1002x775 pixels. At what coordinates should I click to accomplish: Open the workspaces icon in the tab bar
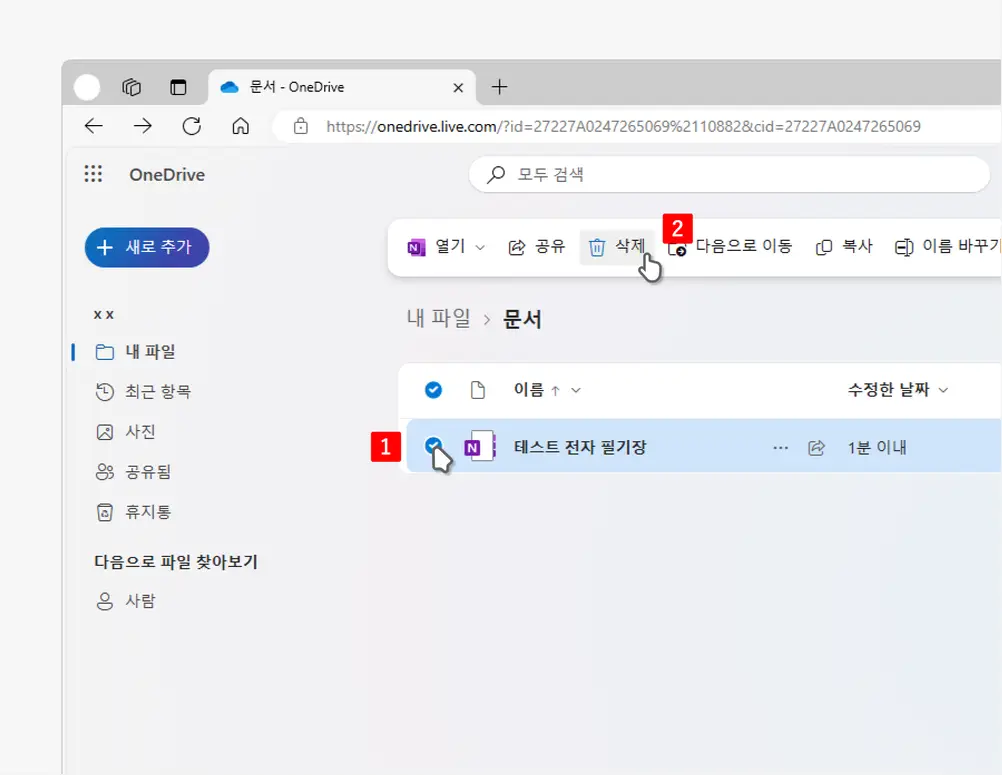[x=132, y=87]
